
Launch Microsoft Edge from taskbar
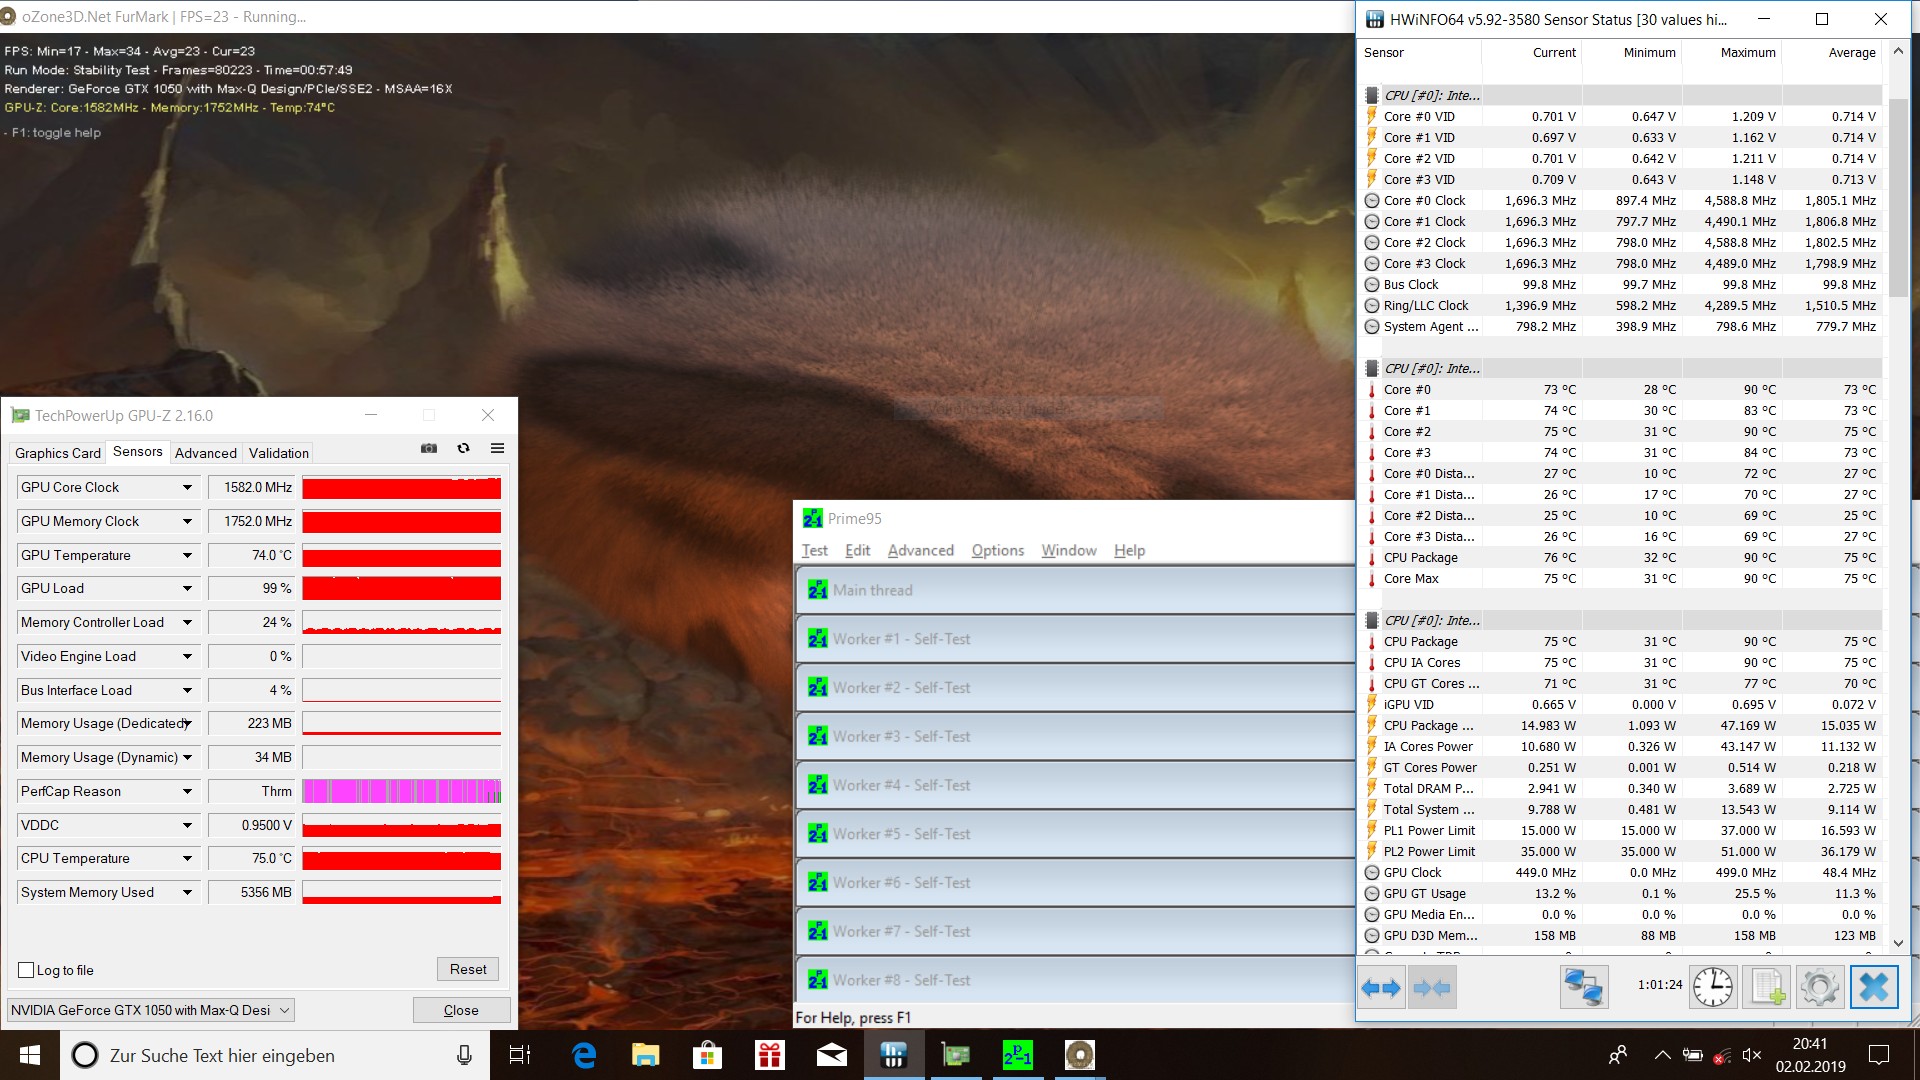[584, 1055]
